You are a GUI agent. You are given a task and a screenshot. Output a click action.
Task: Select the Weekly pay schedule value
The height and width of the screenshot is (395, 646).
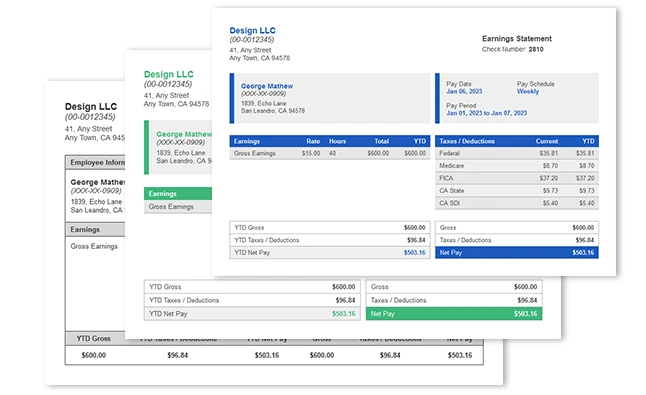coord(527,91)
